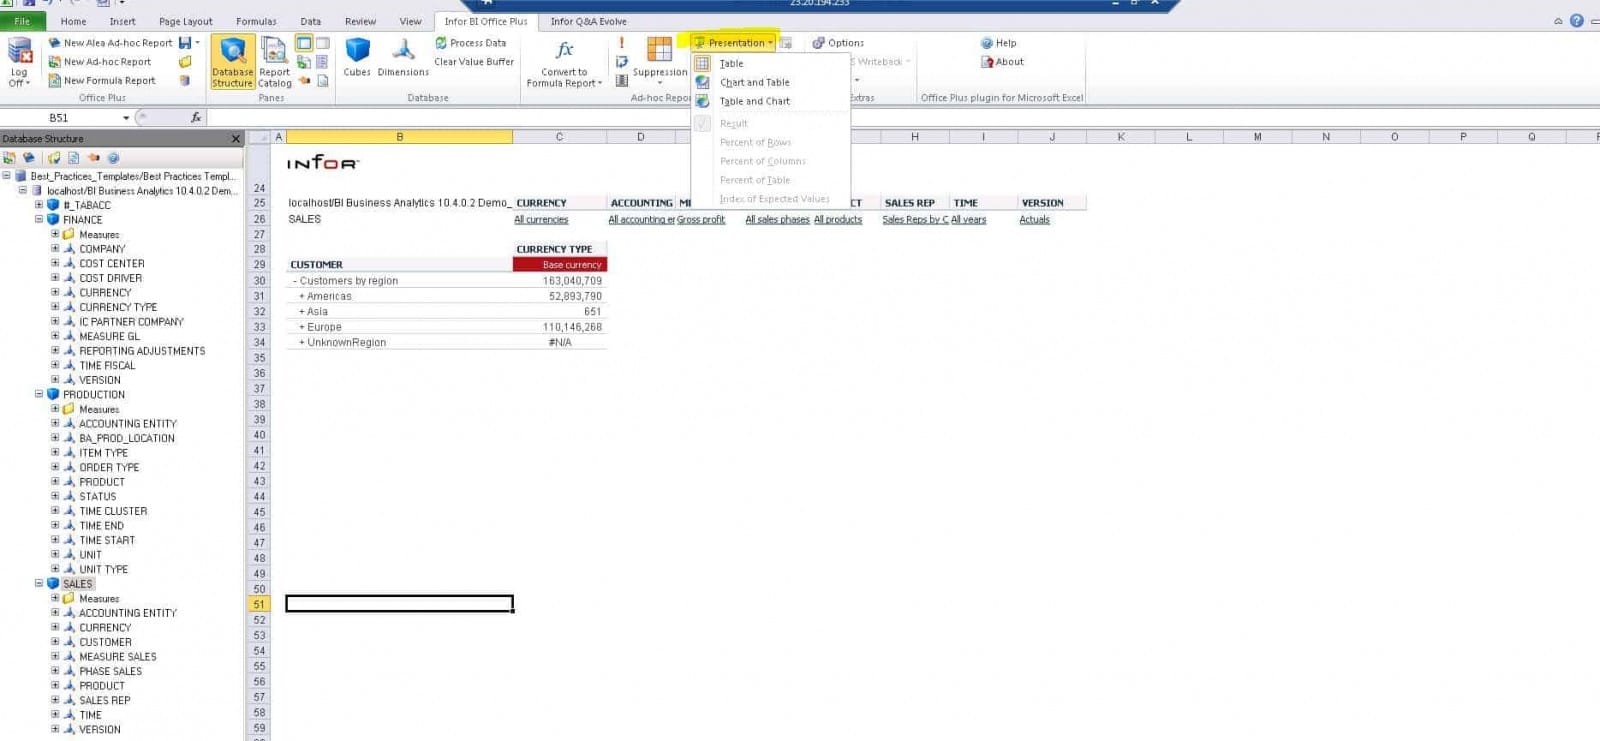Open the Presentation dropdown
Screen dimensions: 1600x741
(x=734, y=43)
